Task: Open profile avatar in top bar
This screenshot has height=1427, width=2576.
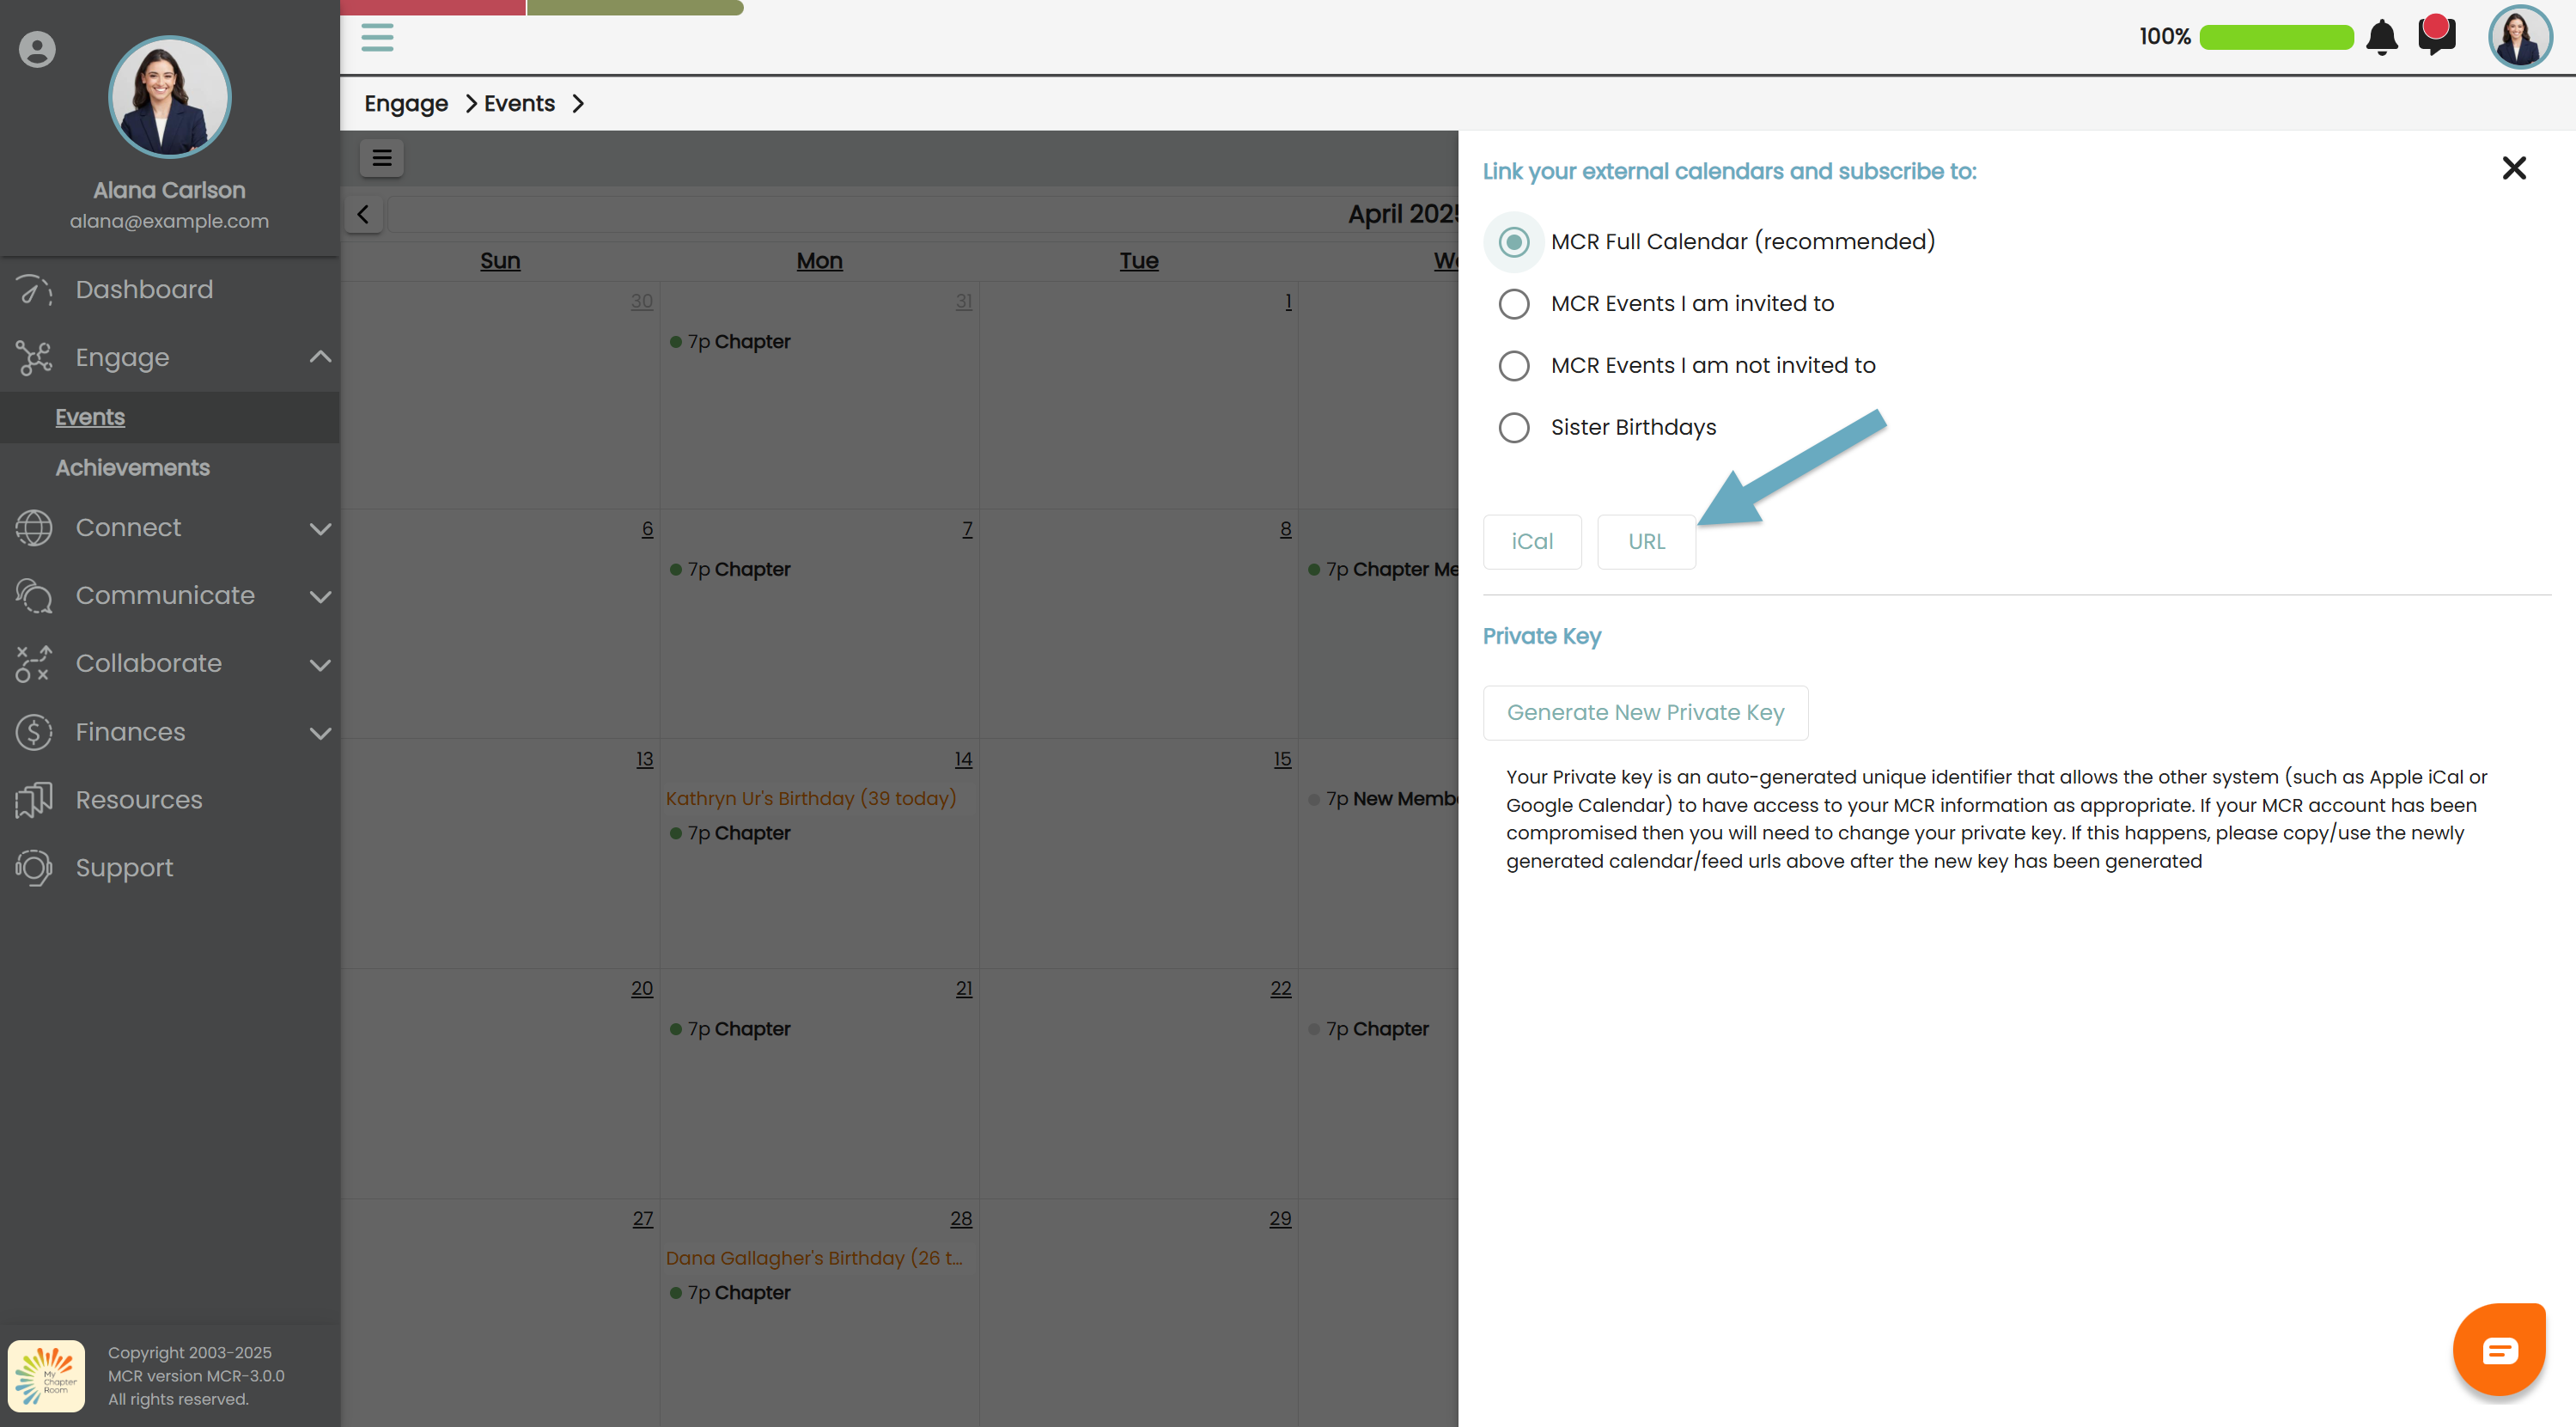Action: coord(2518,37)
